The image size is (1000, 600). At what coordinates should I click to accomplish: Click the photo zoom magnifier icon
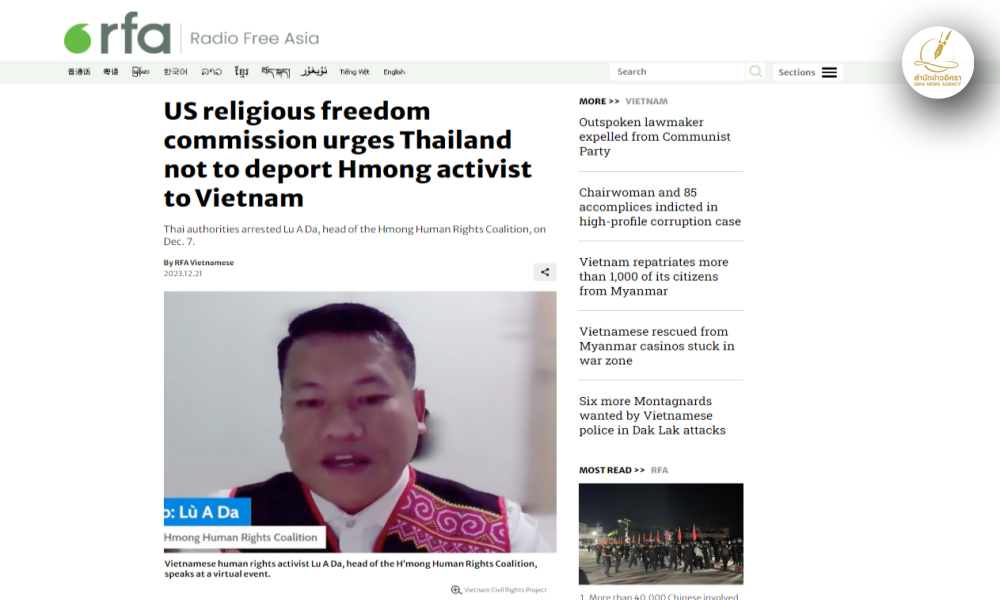(x=456, y=590)
